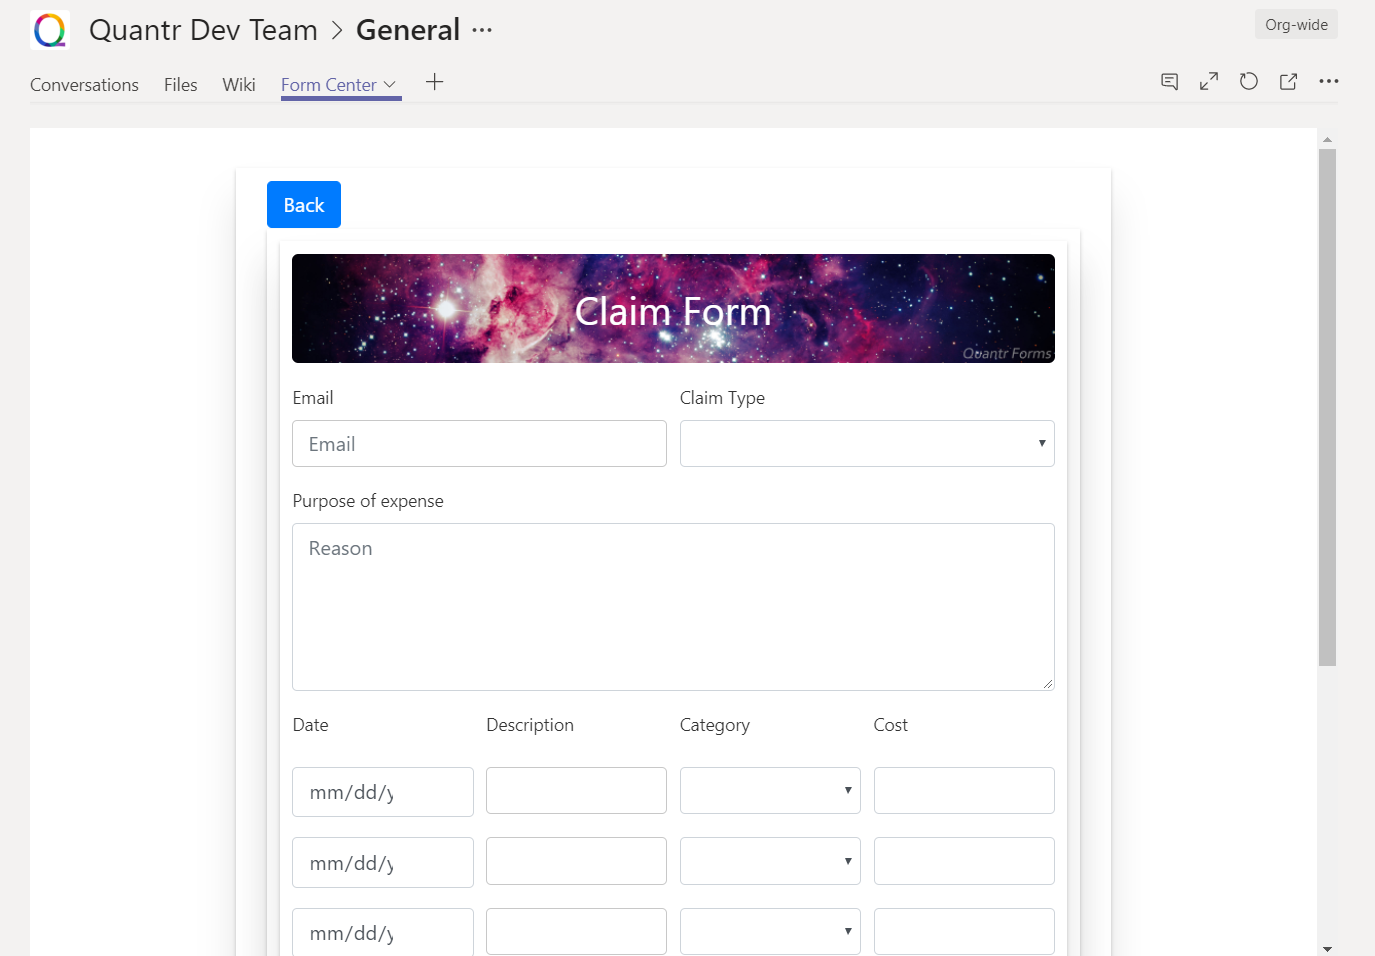Click the scrollbar up arrow
The width and height of the screenshot is (1375, 956).
1327,140
